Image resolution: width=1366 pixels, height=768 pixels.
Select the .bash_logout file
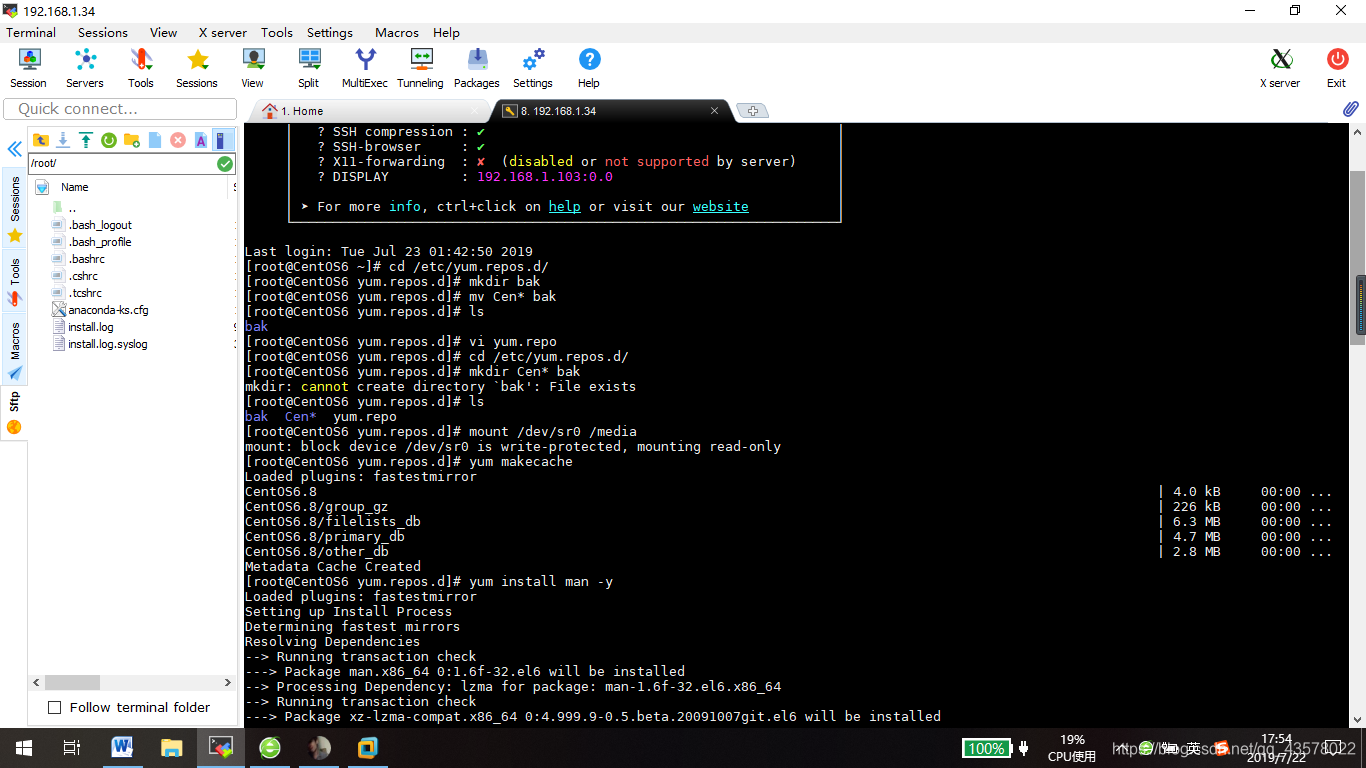[100, 225]
